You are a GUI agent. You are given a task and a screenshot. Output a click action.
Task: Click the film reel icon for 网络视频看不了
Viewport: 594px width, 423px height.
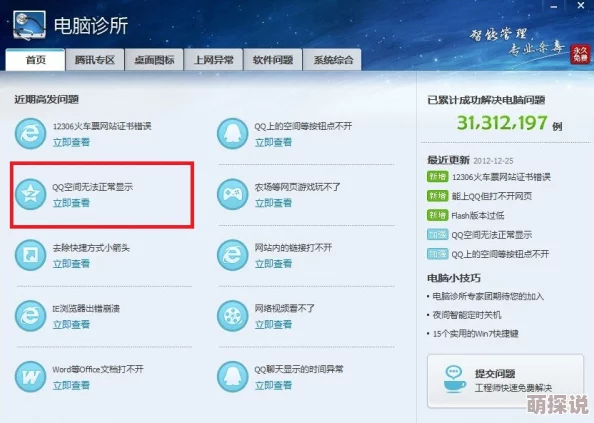click(232, 316)
